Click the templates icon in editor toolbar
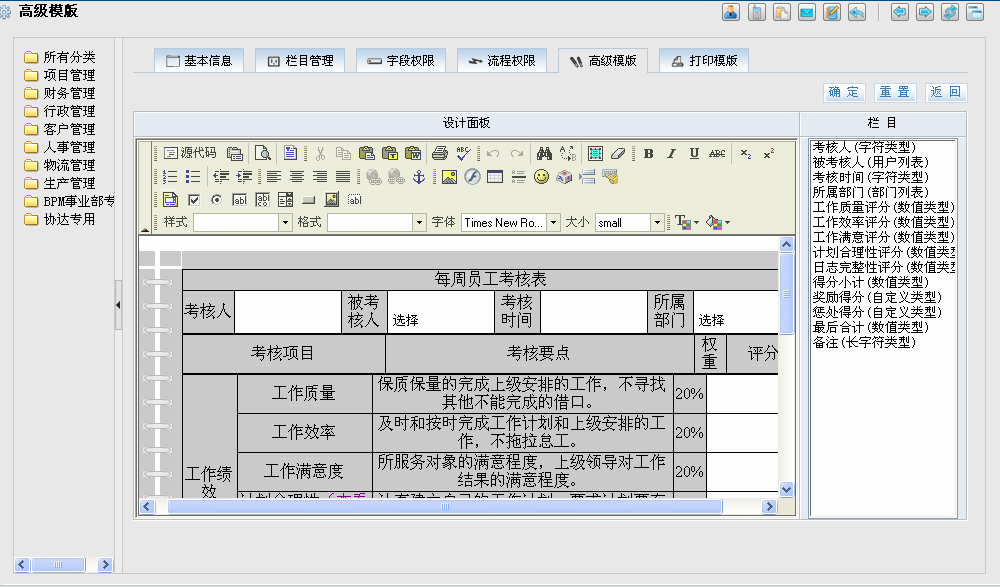The height and width of the screenshot is (587, 1000). pyautogui.click(x=290, y=153)
